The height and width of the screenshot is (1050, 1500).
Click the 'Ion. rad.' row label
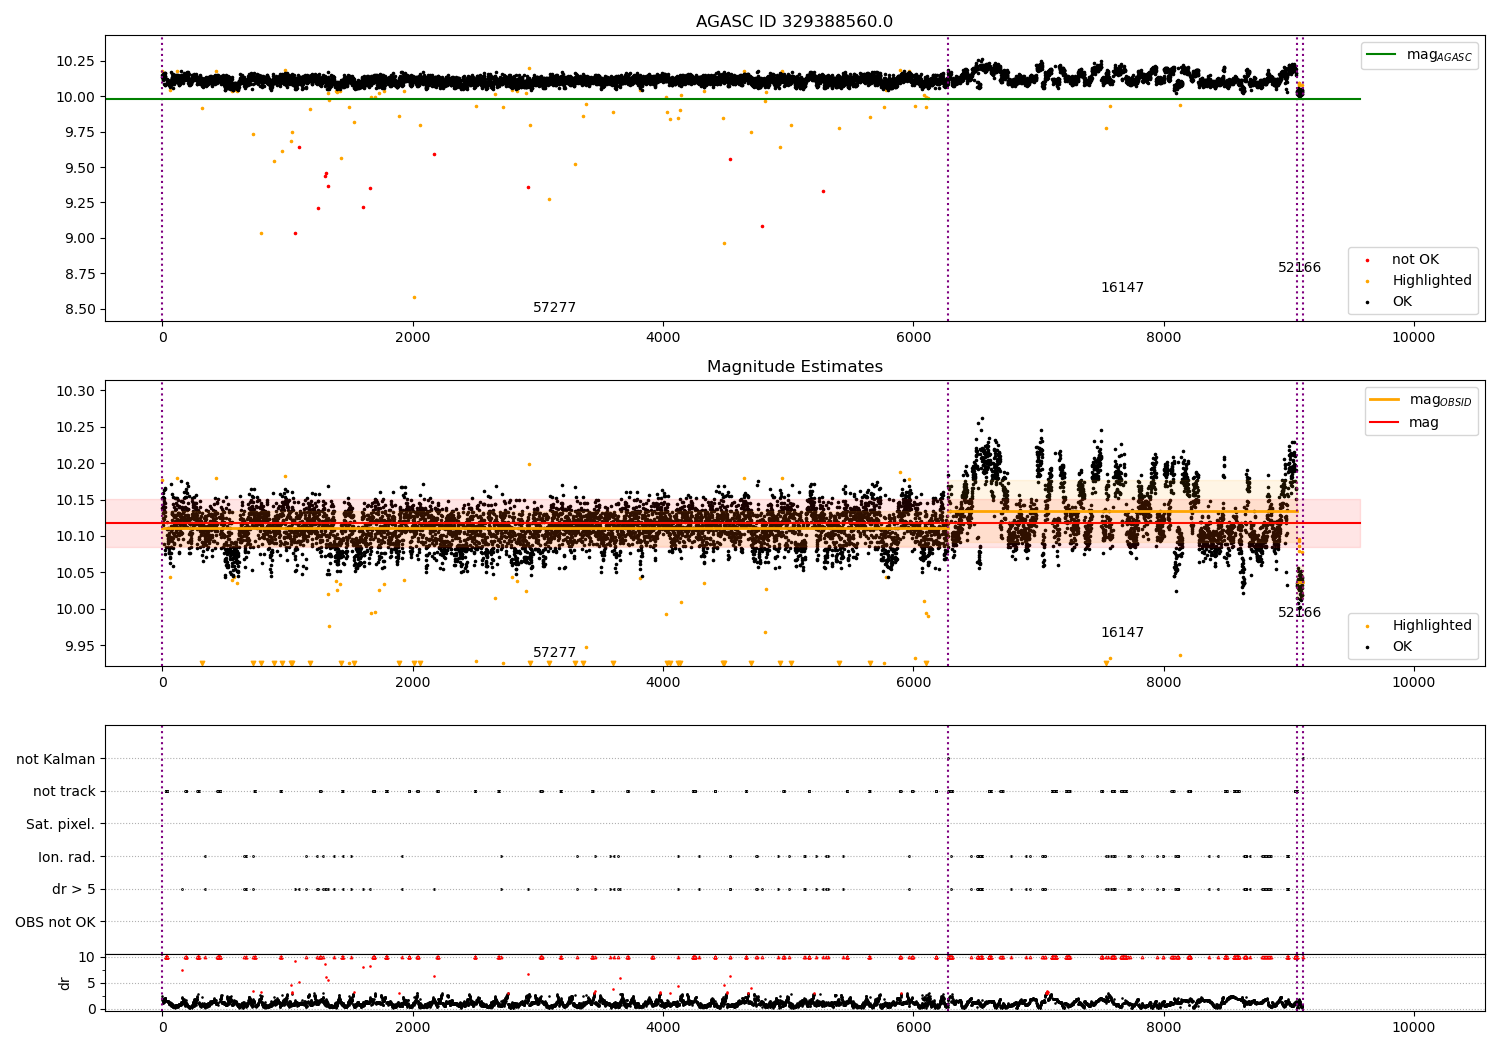click(x=67, y=857)
